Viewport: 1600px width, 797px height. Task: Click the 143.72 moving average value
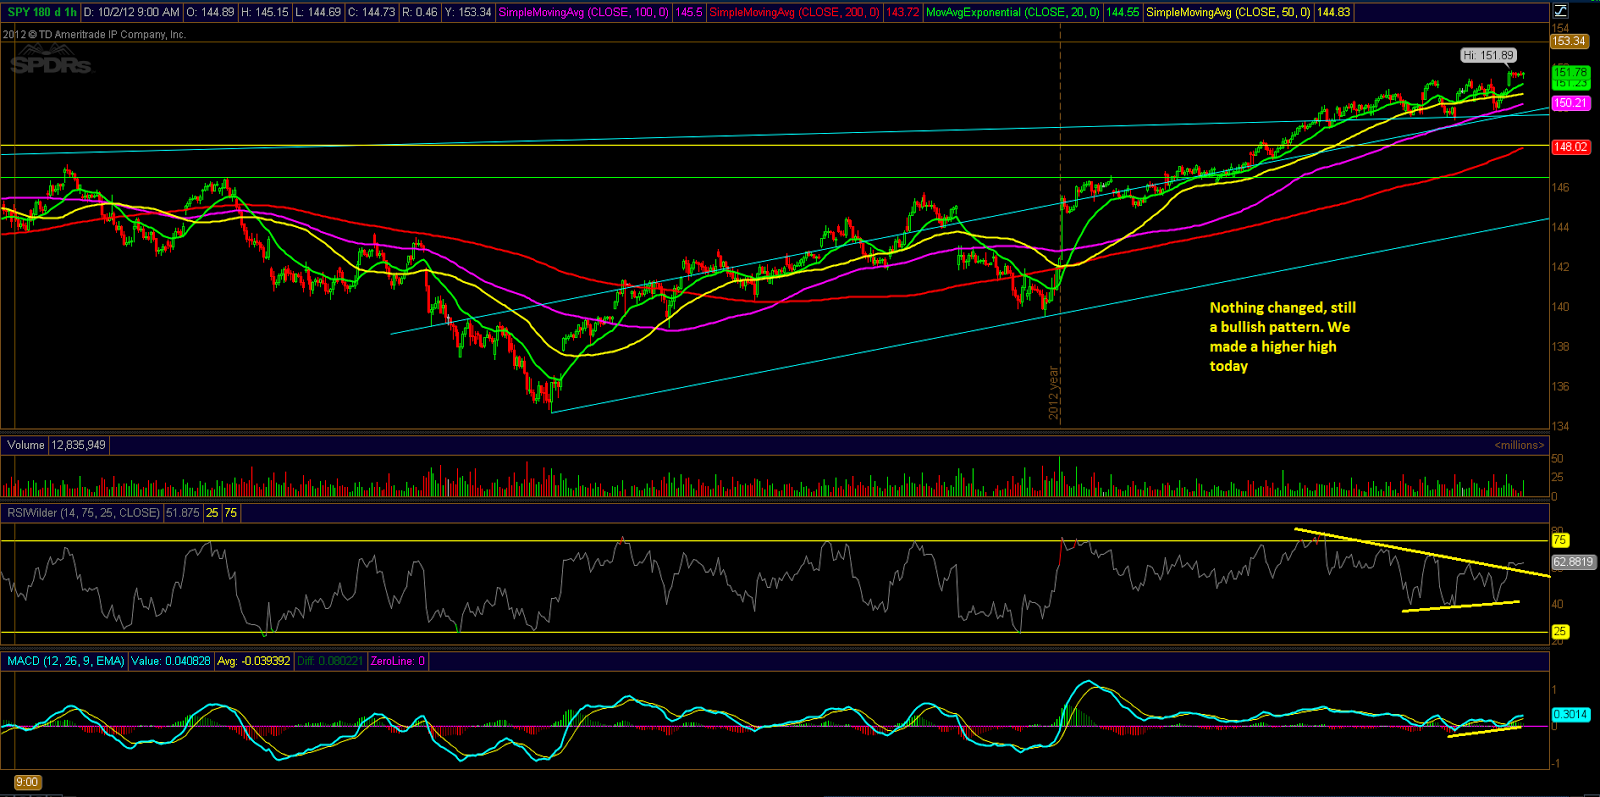(903, 12)
